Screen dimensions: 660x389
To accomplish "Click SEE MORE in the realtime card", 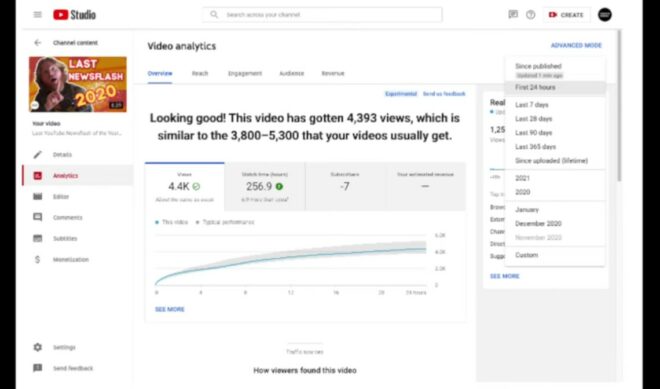I will 505,276.
